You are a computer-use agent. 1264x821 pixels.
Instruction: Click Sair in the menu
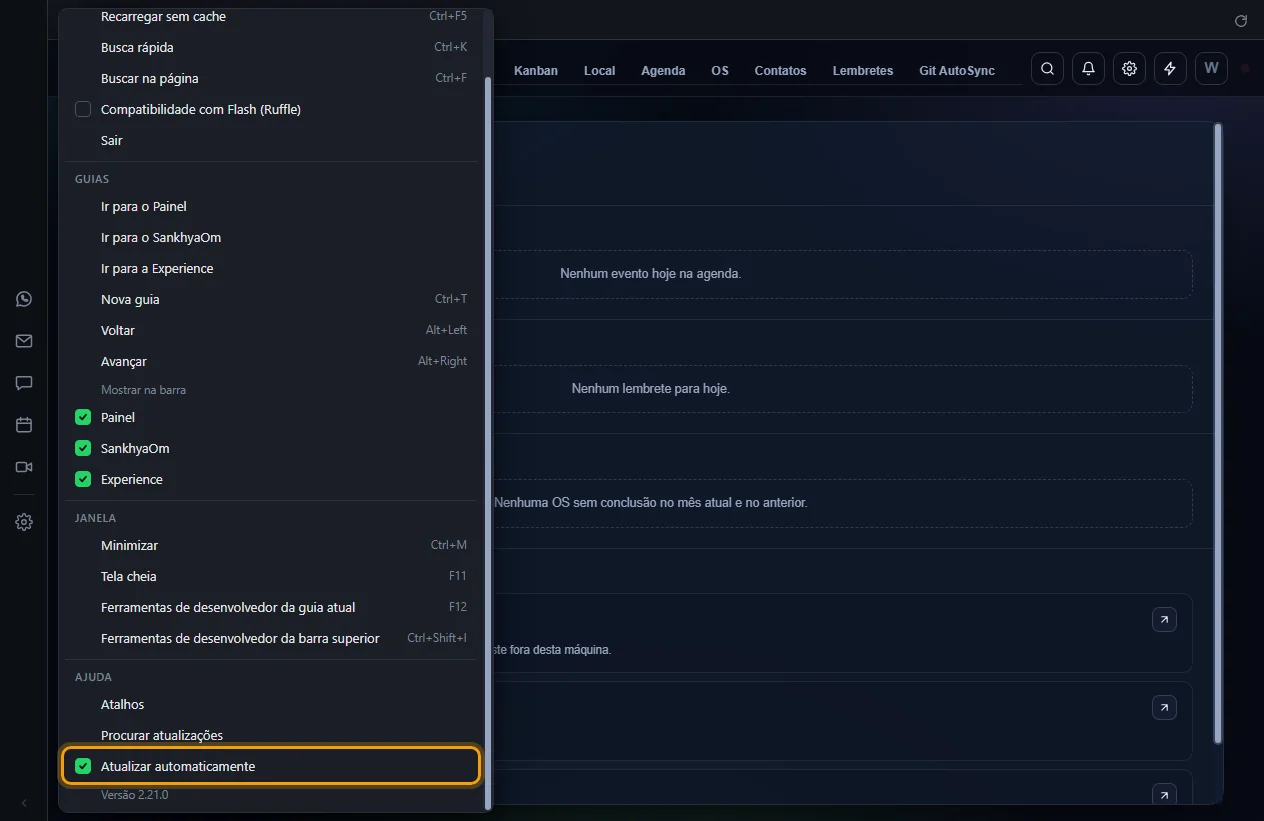point(271,140)
